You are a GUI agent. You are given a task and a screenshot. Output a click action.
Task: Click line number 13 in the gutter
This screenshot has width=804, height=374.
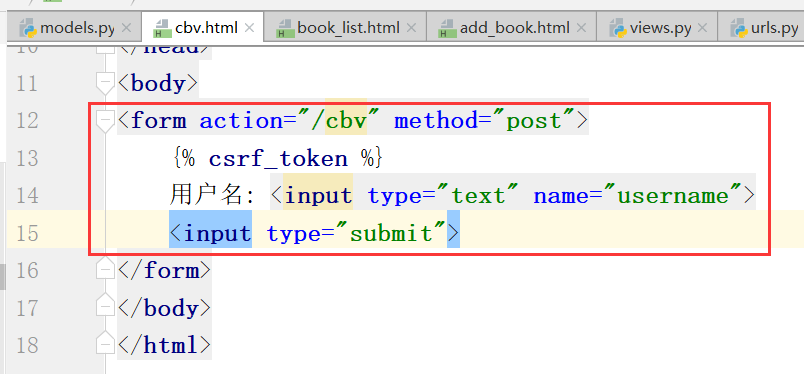(x=27, y=159)
